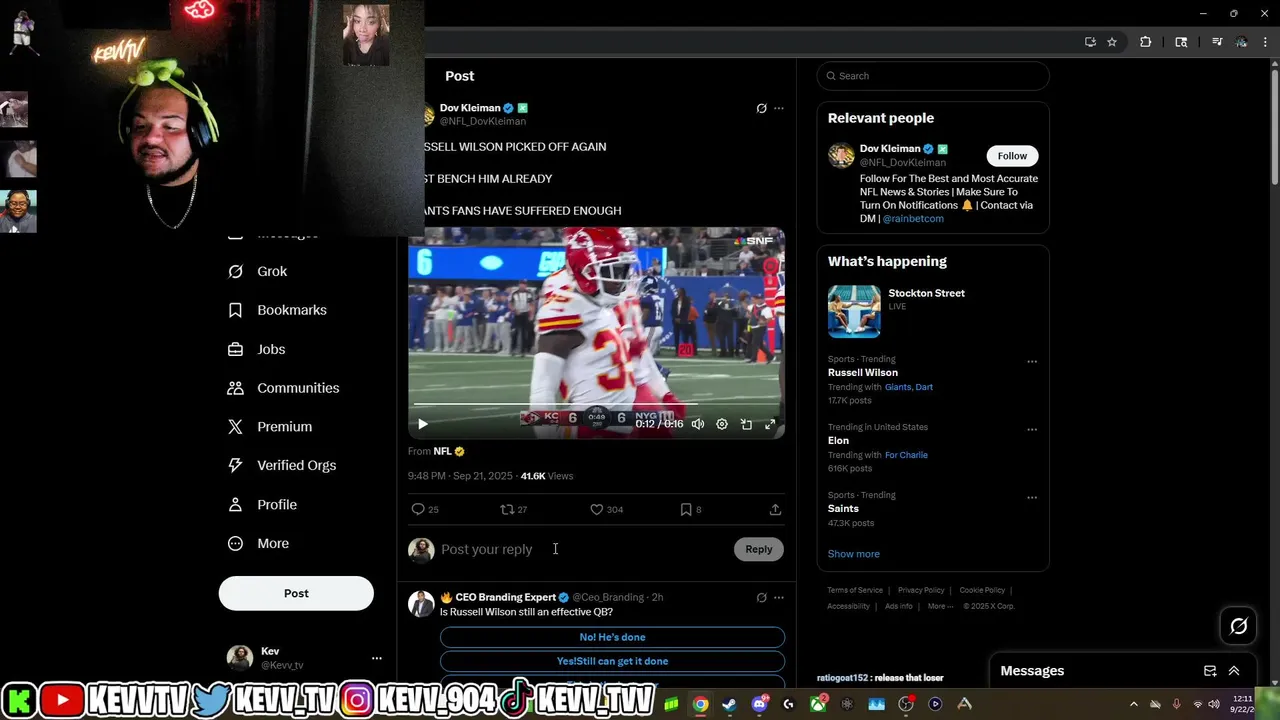The height and width of the screenshot is (720, 1280).
Task: Open CEO Branding Expert's profile name
Action: 505,597
